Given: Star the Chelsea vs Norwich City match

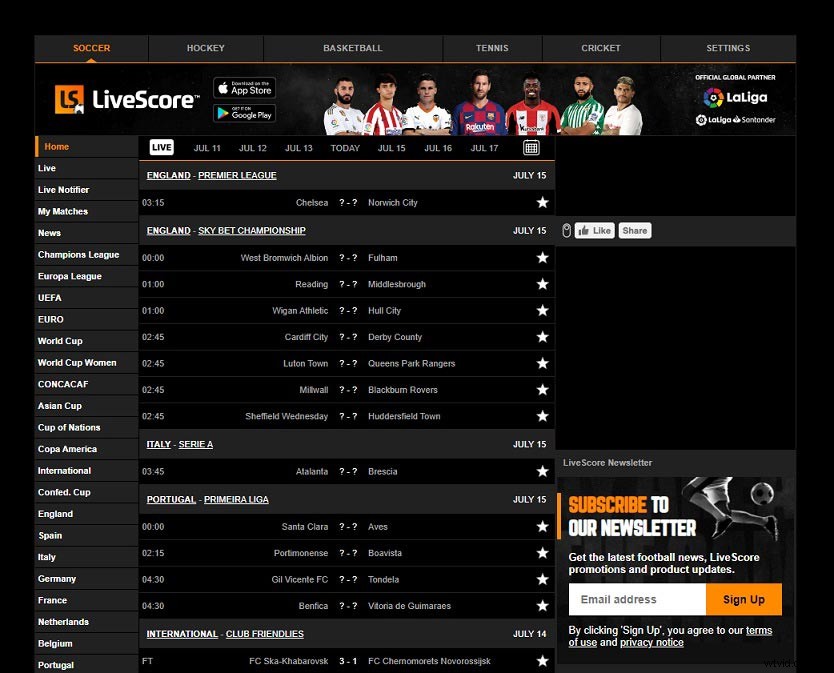Looking at the screenshot, I should [542, 202].
